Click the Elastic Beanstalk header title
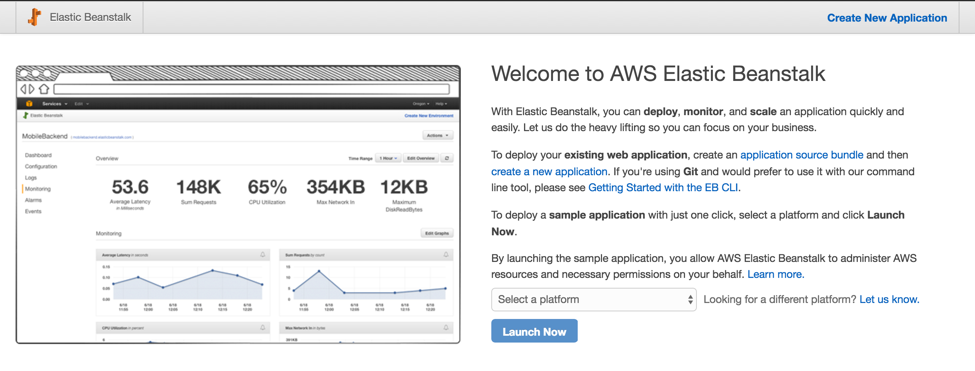Screen dimensions: 975x371 [x=90, y=17]
